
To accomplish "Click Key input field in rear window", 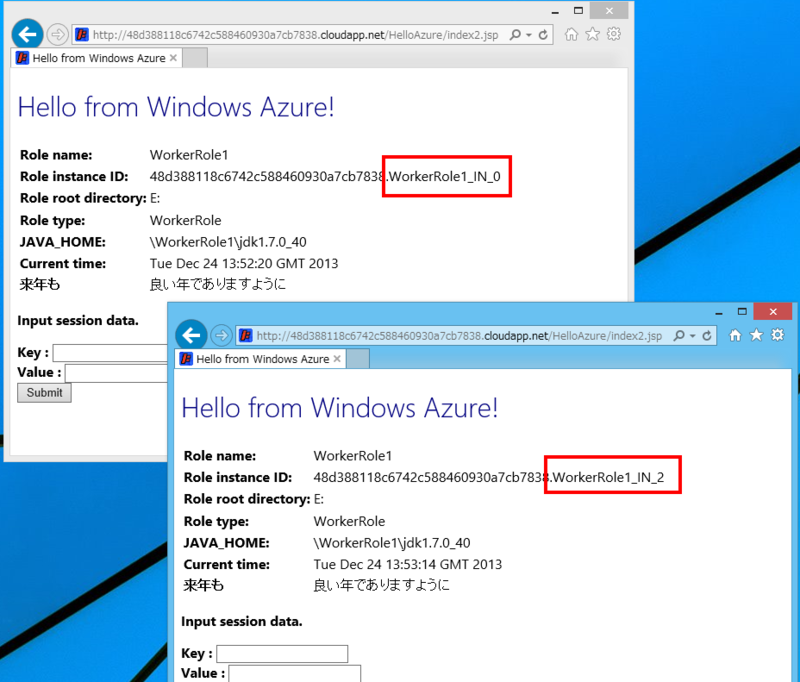I will (110, 353).
